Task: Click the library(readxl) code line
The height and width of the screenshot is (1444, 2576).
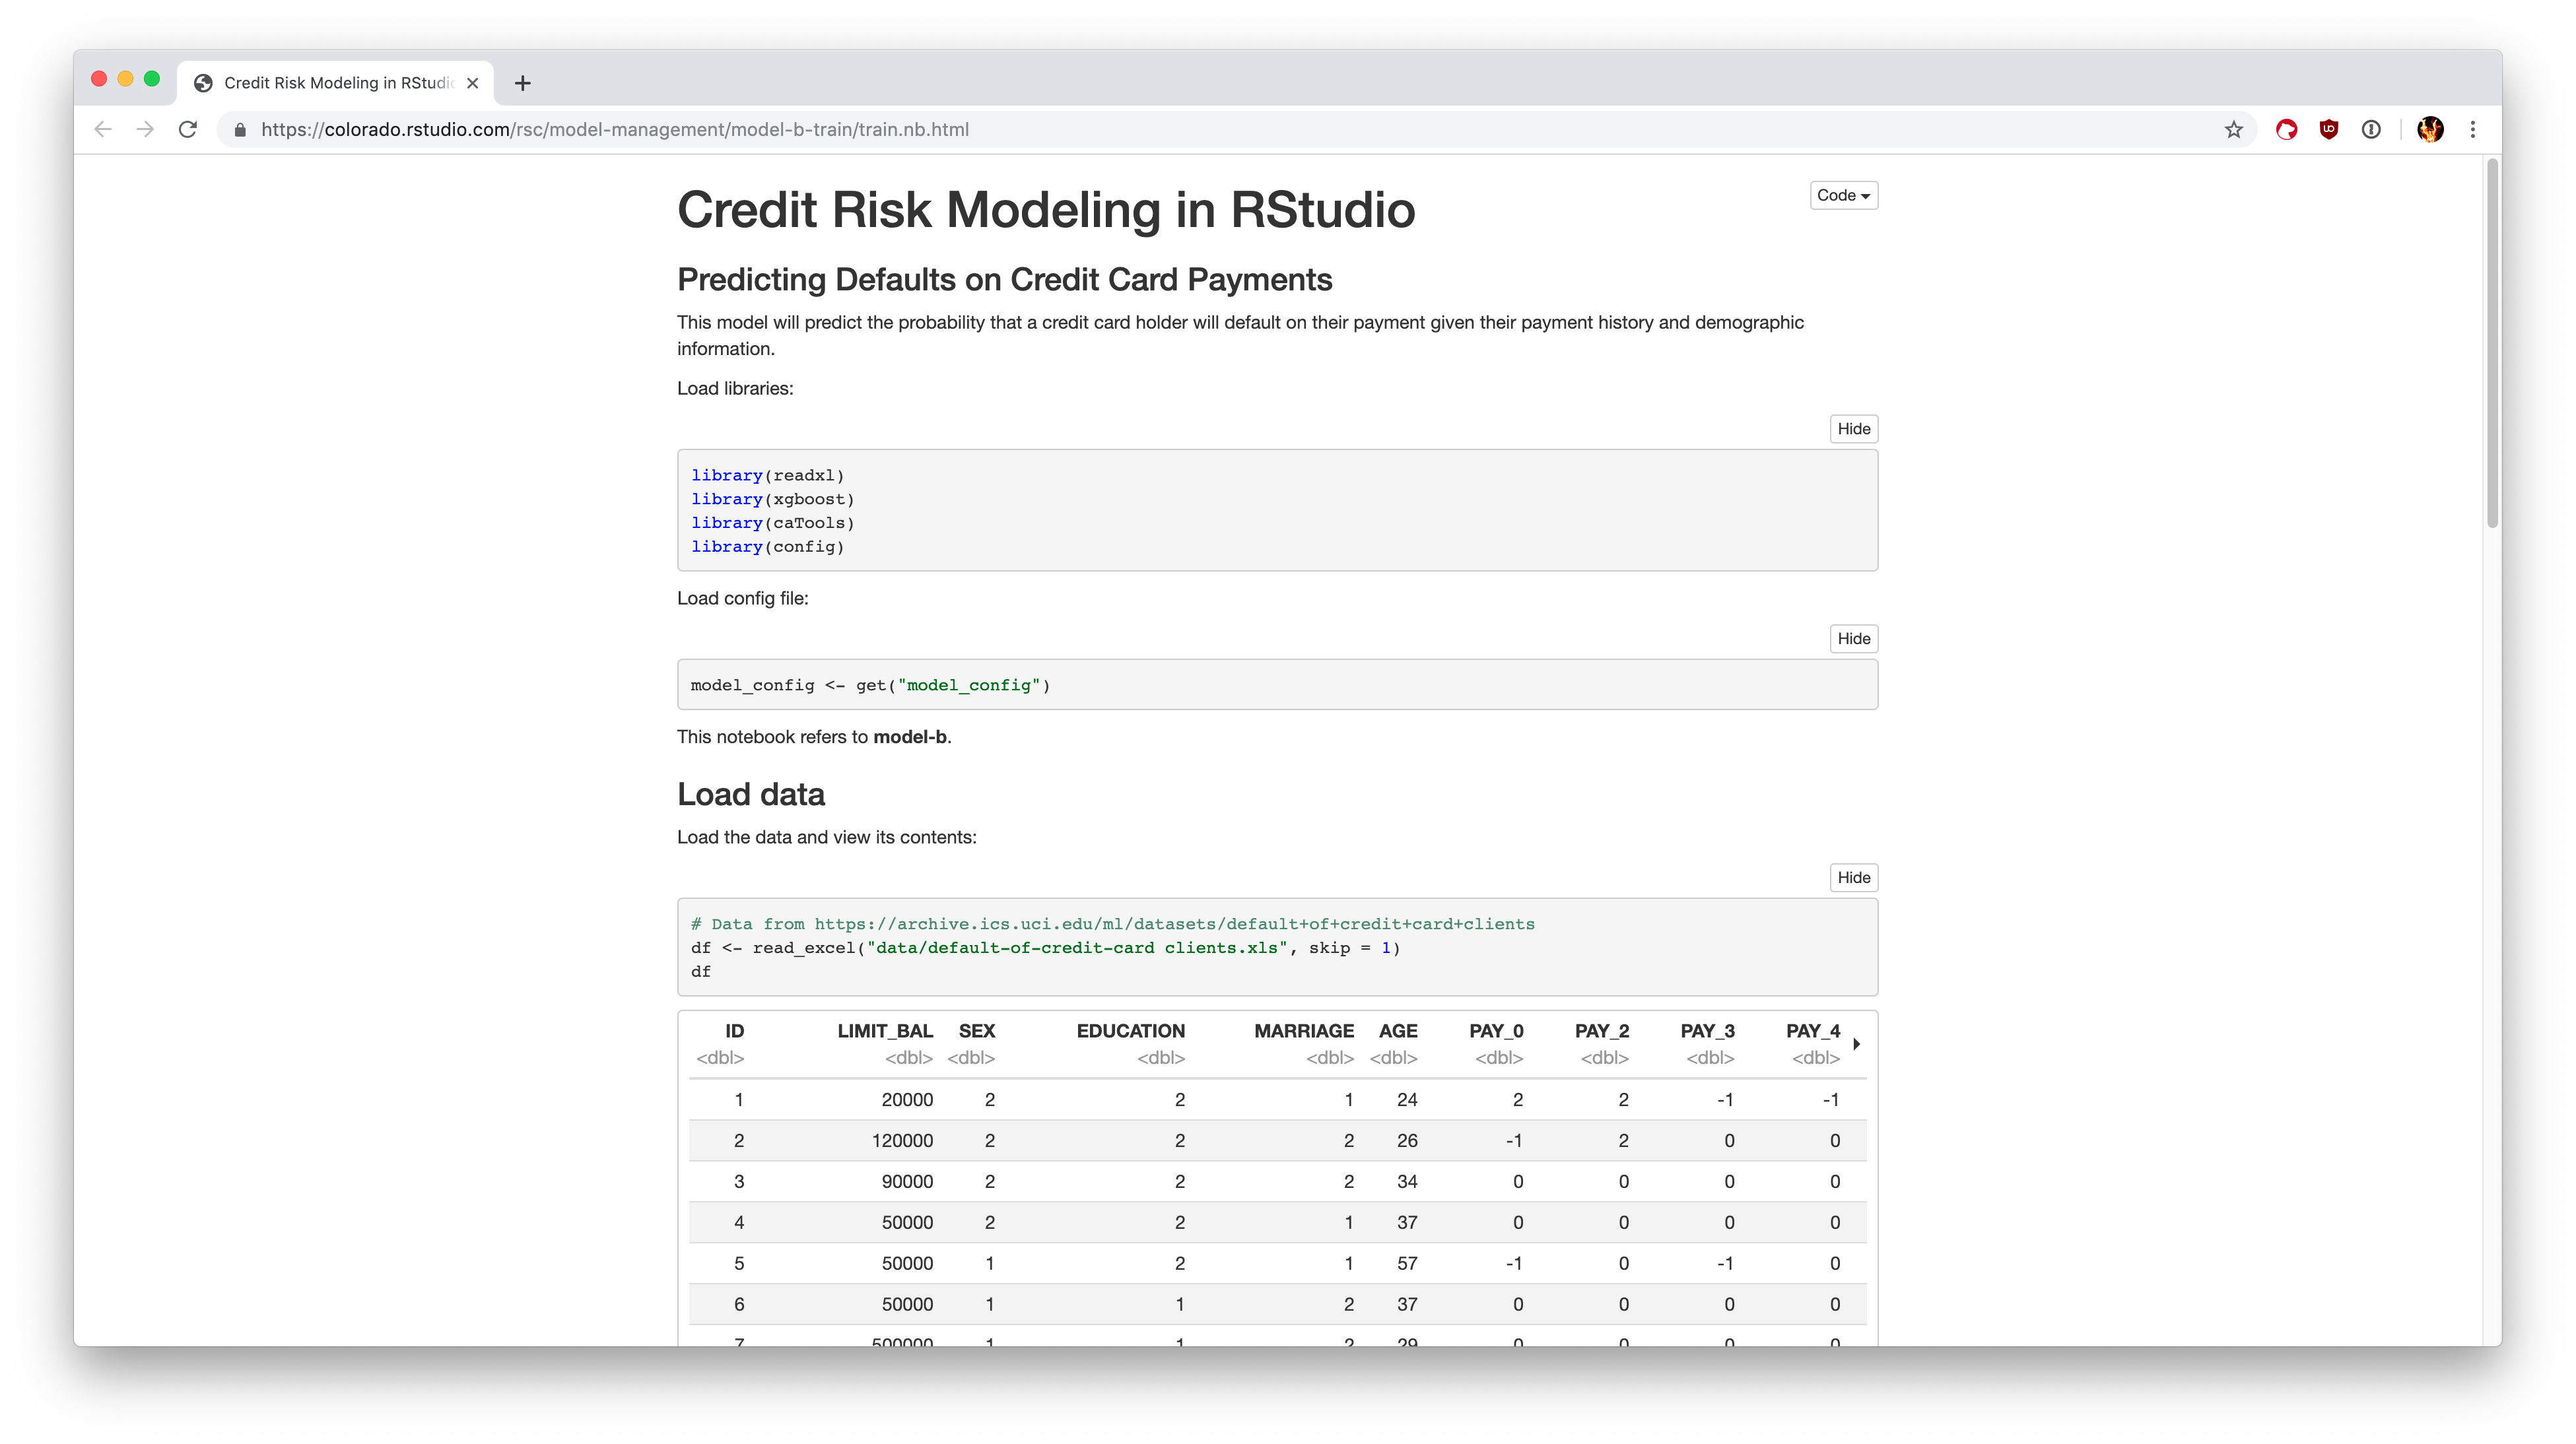Action: click(x=767, y=476)
